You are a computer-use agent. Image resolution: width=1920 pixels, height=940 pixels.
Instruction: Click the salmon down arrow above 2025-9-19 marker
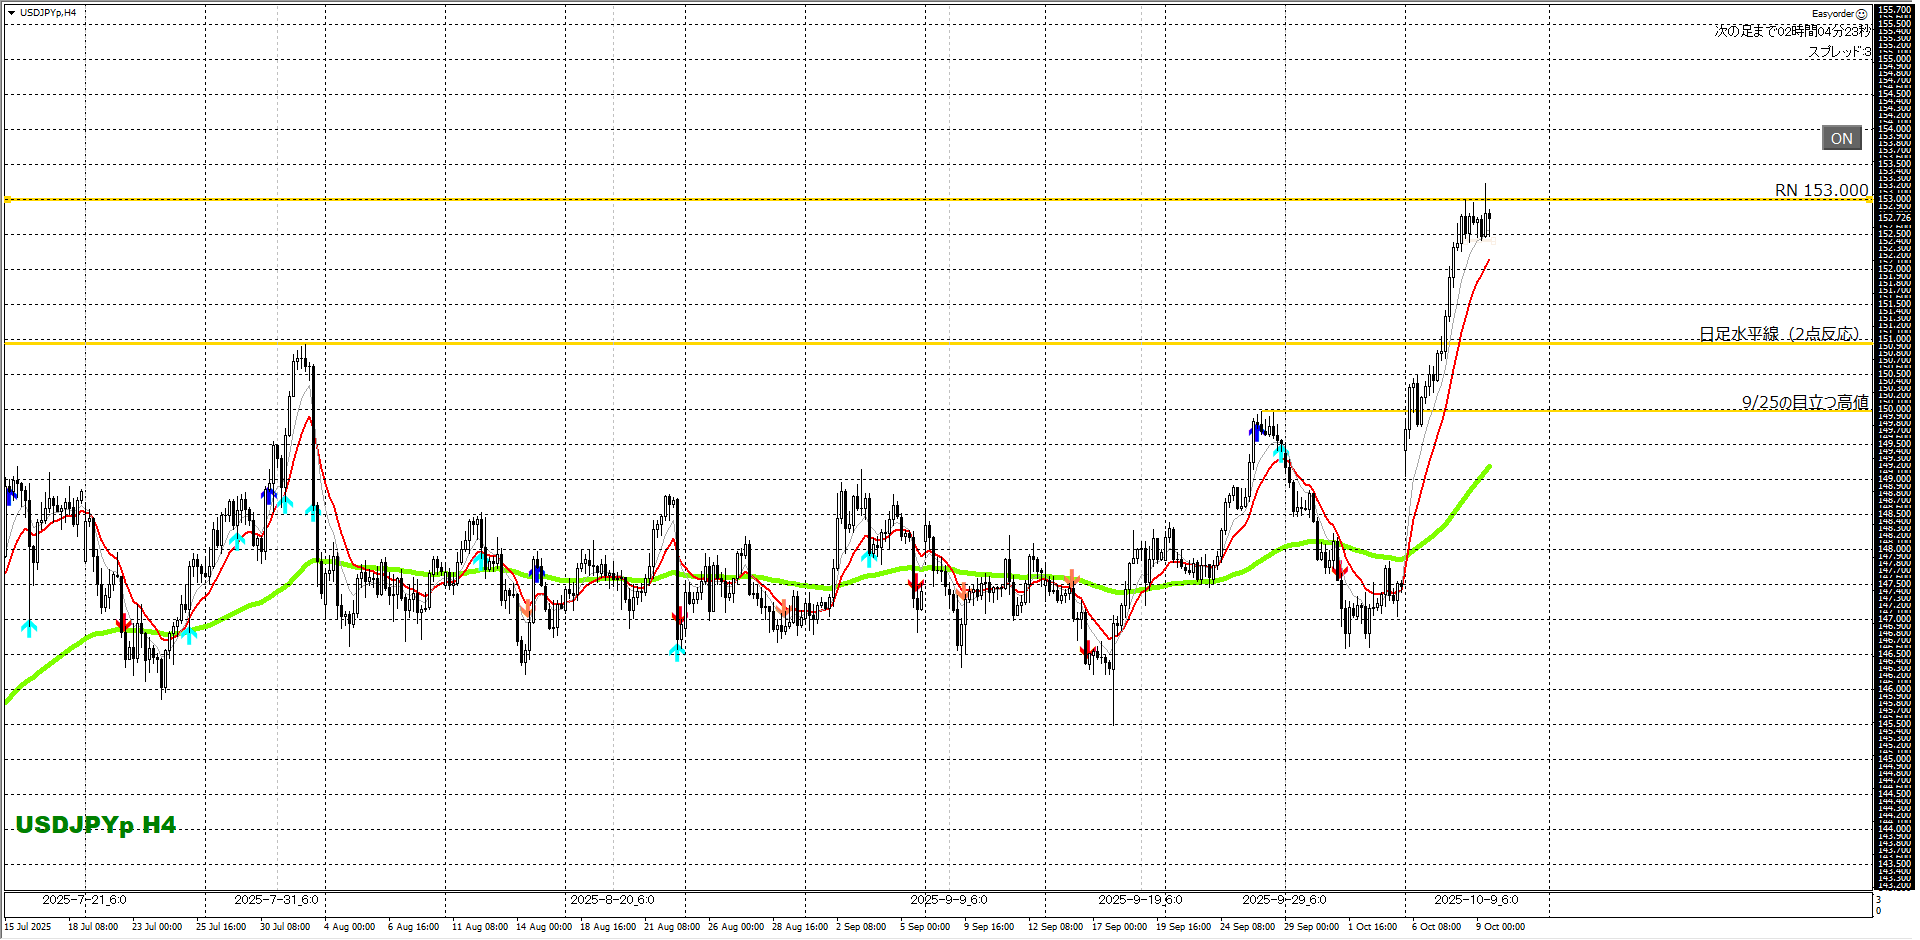pos(1072,579)
